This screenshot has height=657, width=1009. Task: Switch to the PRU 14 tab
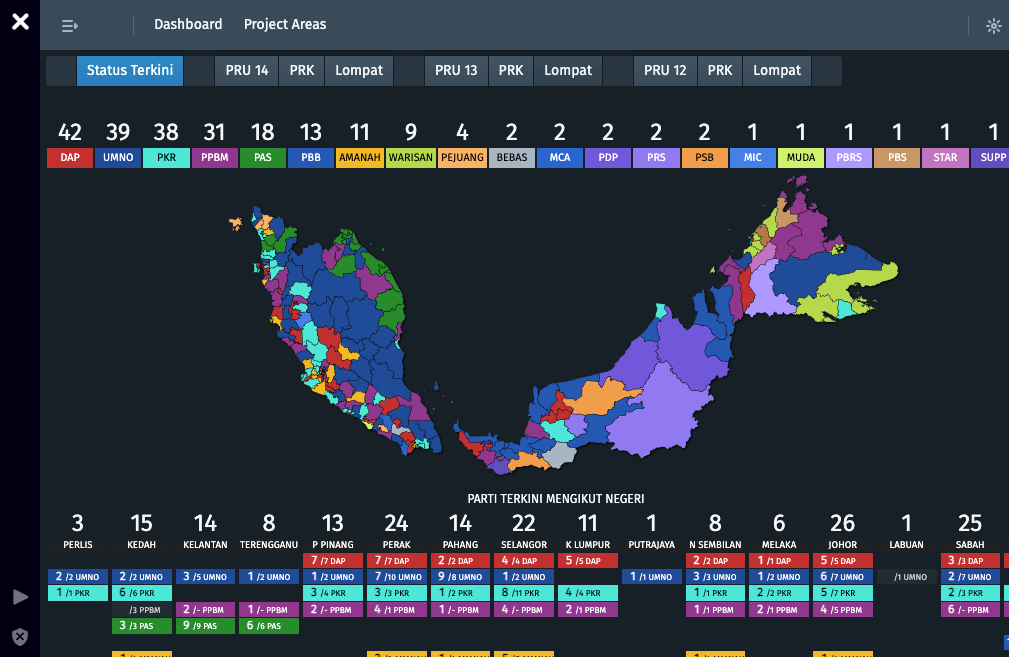(x=246, y=71)
